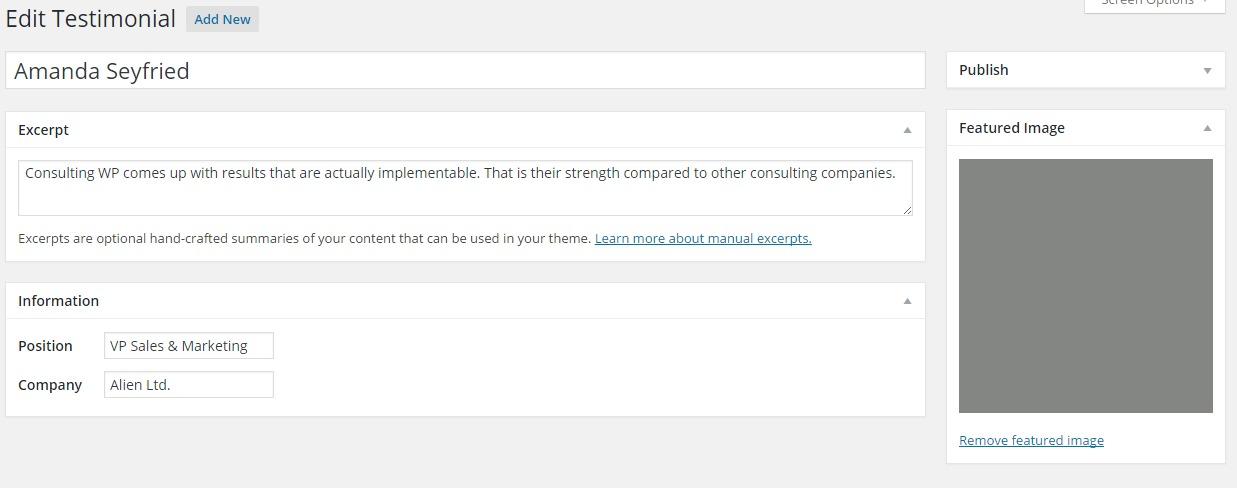Screen dimensions: 1237x488
Task: Click the Featured Image panel heading
Action: point(1011,128)
